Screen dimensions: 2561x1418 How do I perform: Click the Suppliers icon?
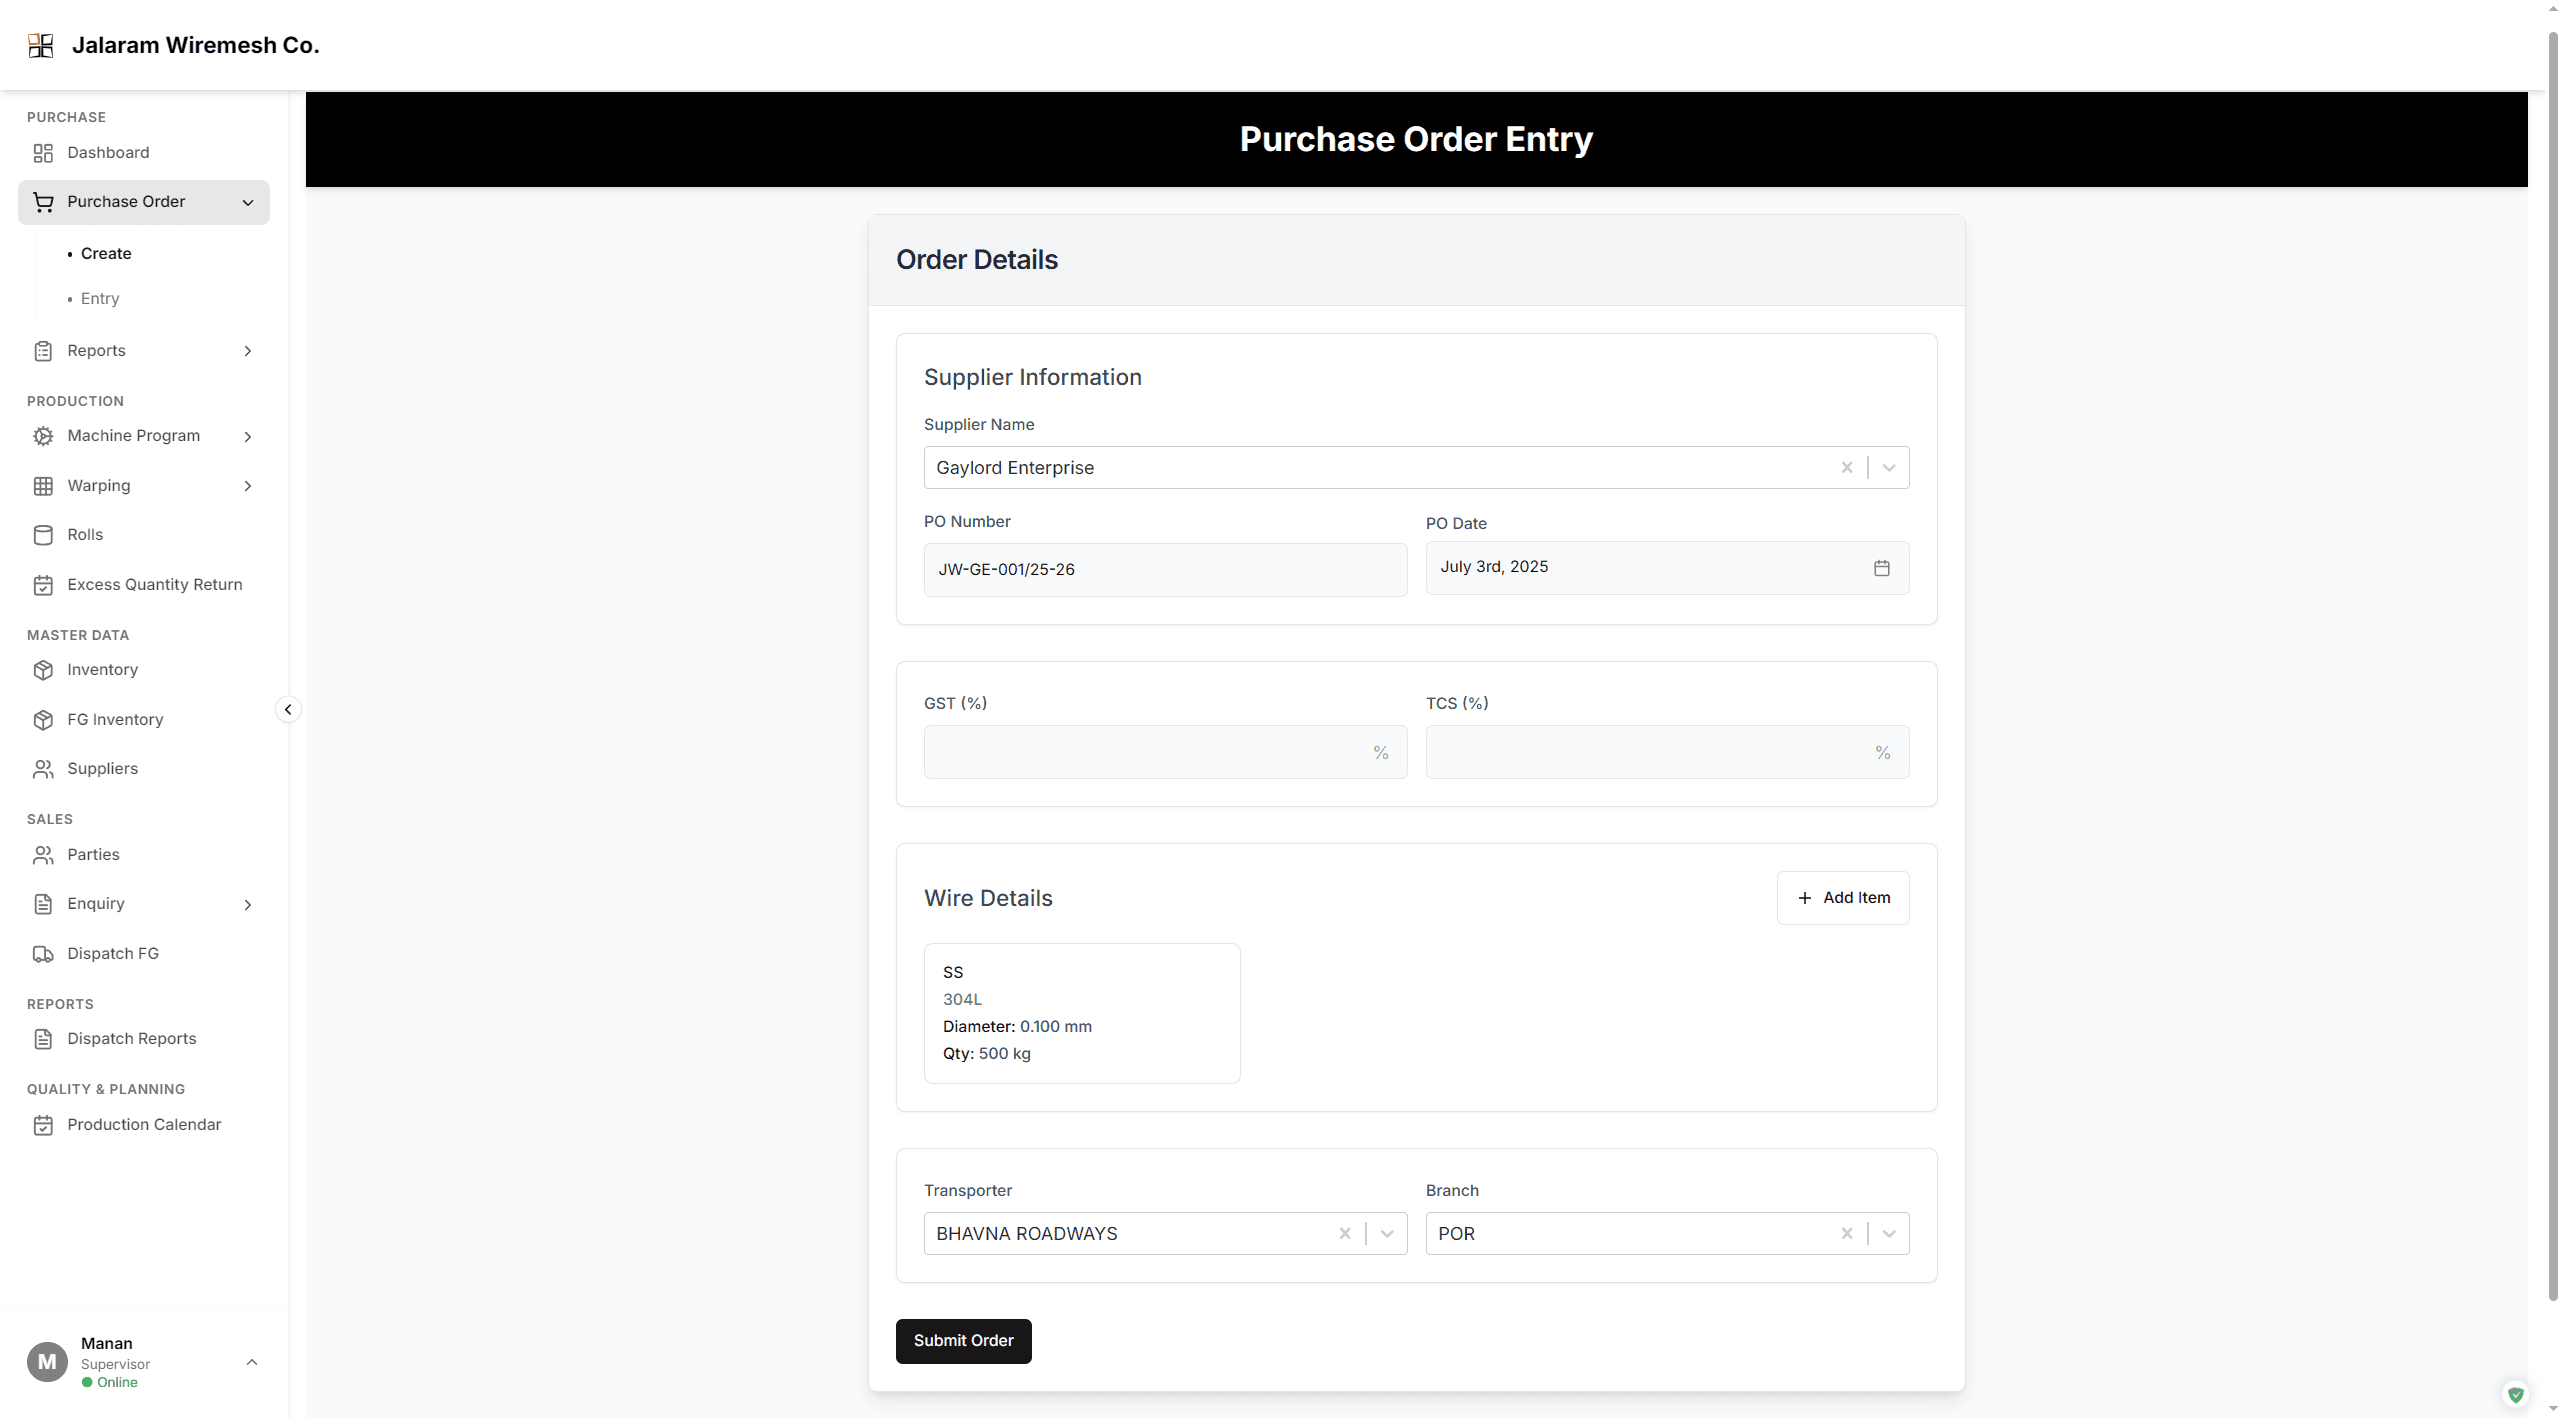(44, 768)
